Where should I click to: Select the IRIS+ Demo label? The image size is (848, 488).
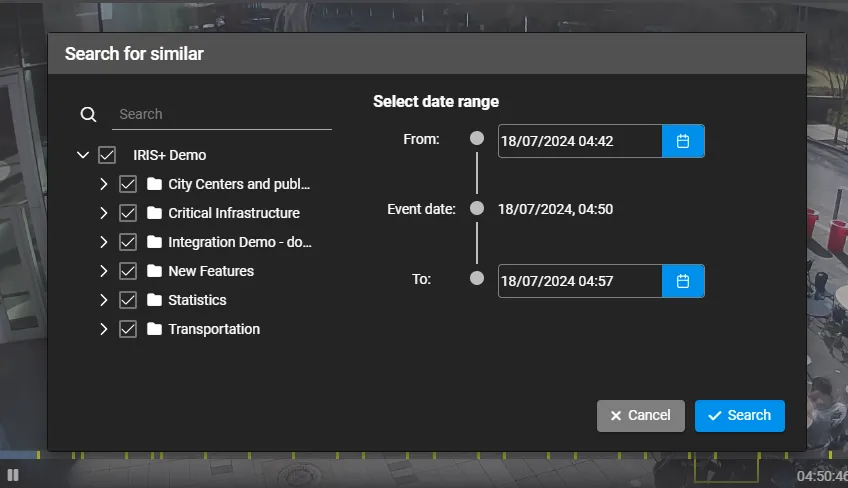tap(170, 155)
